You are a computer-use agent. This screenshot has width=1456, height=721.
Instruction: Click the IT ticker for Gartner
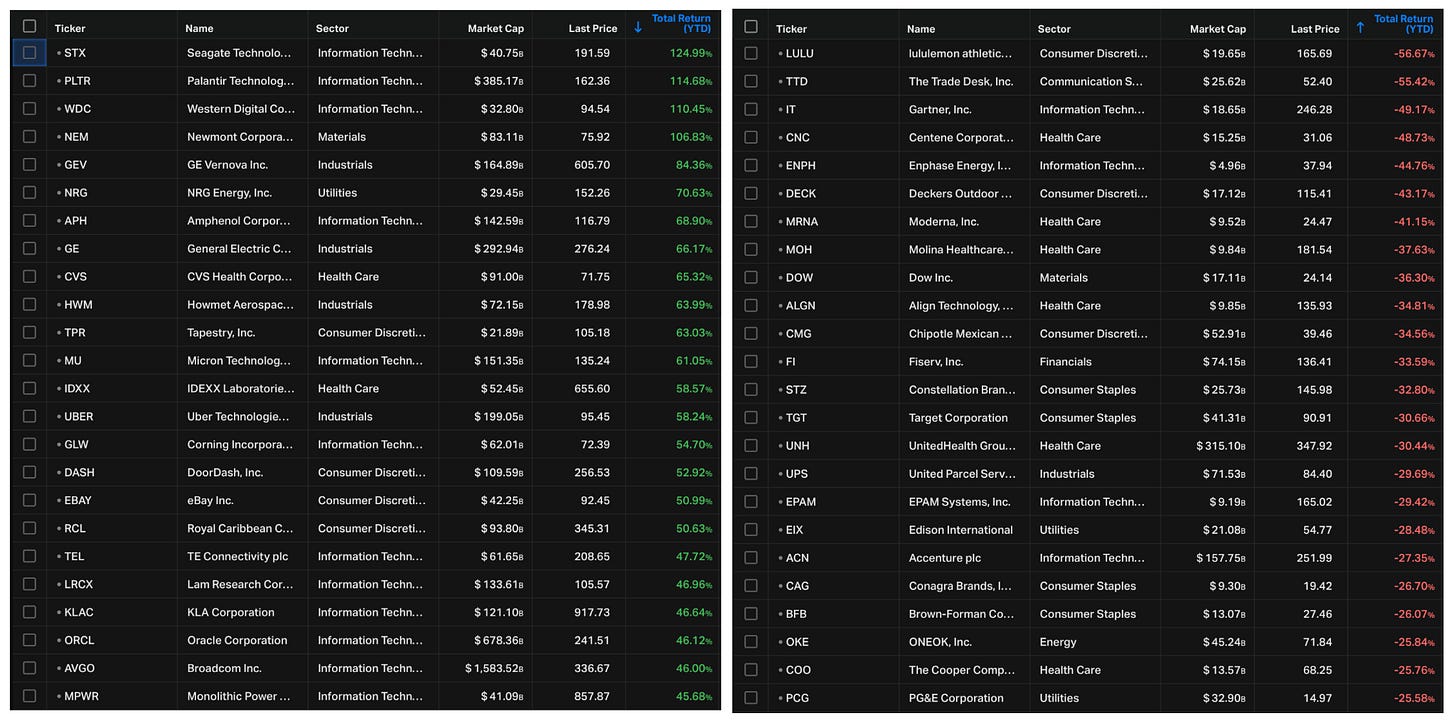(790, 109)
